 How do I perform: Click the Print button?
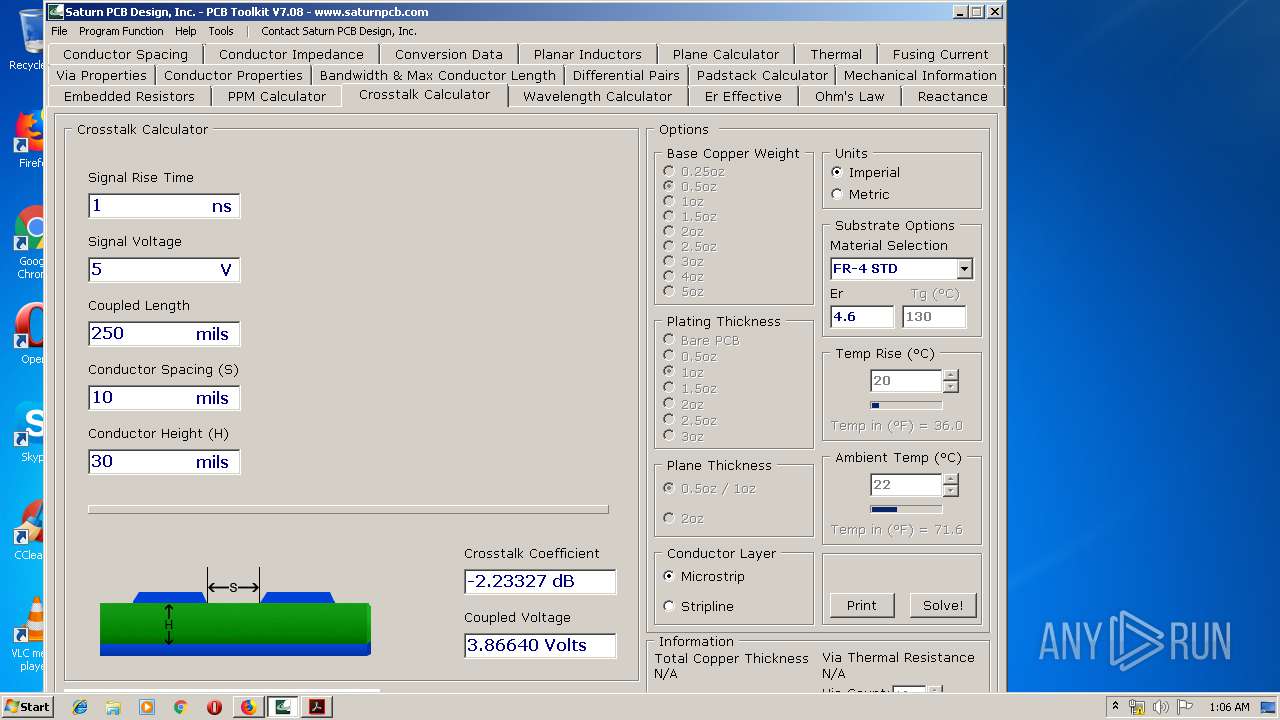861,605
